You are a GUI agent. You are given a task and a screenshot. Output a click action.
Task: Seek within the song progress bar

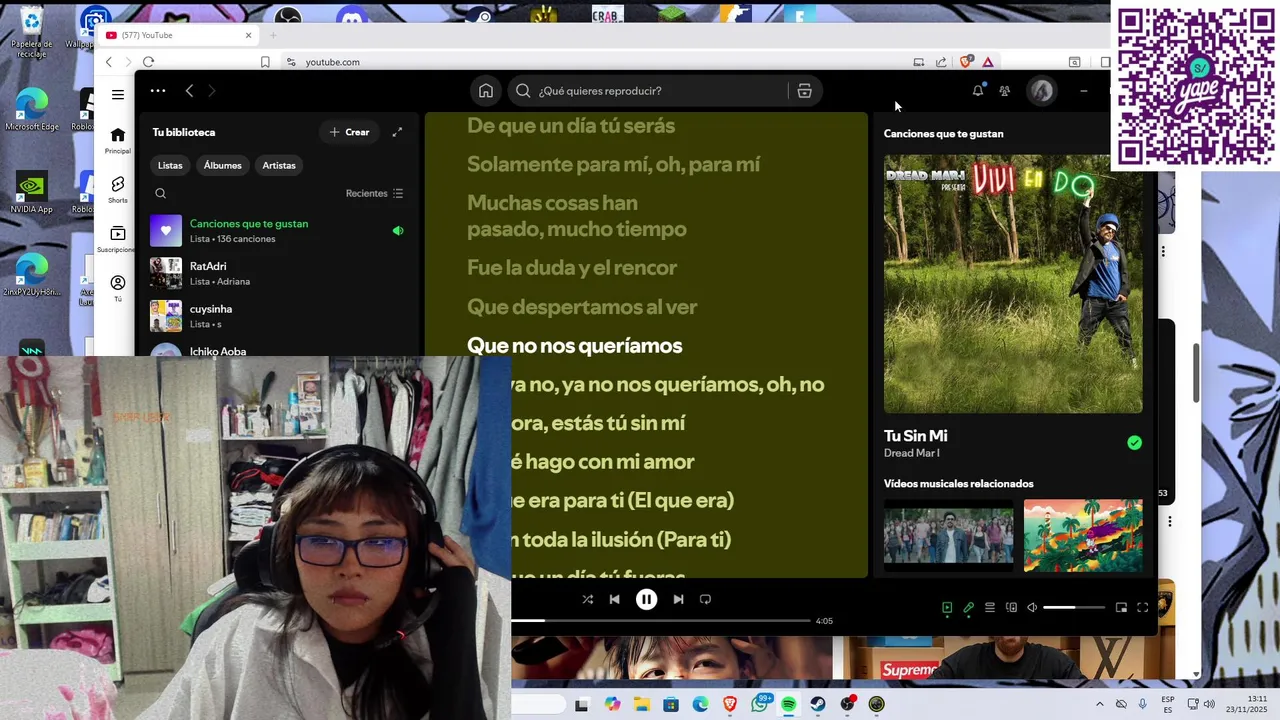(x=661, y=621)
